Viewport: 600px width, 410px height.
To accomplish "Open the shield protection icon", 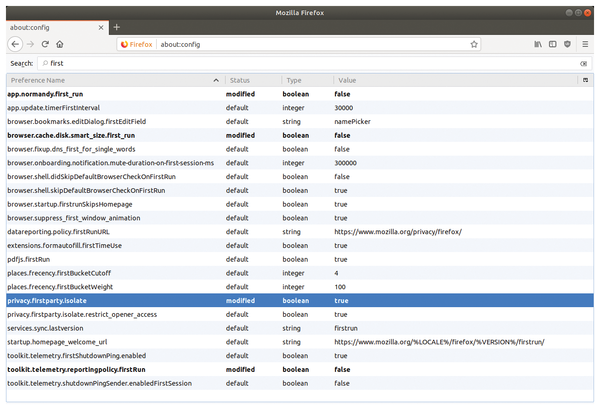I will tap(567, 44).
